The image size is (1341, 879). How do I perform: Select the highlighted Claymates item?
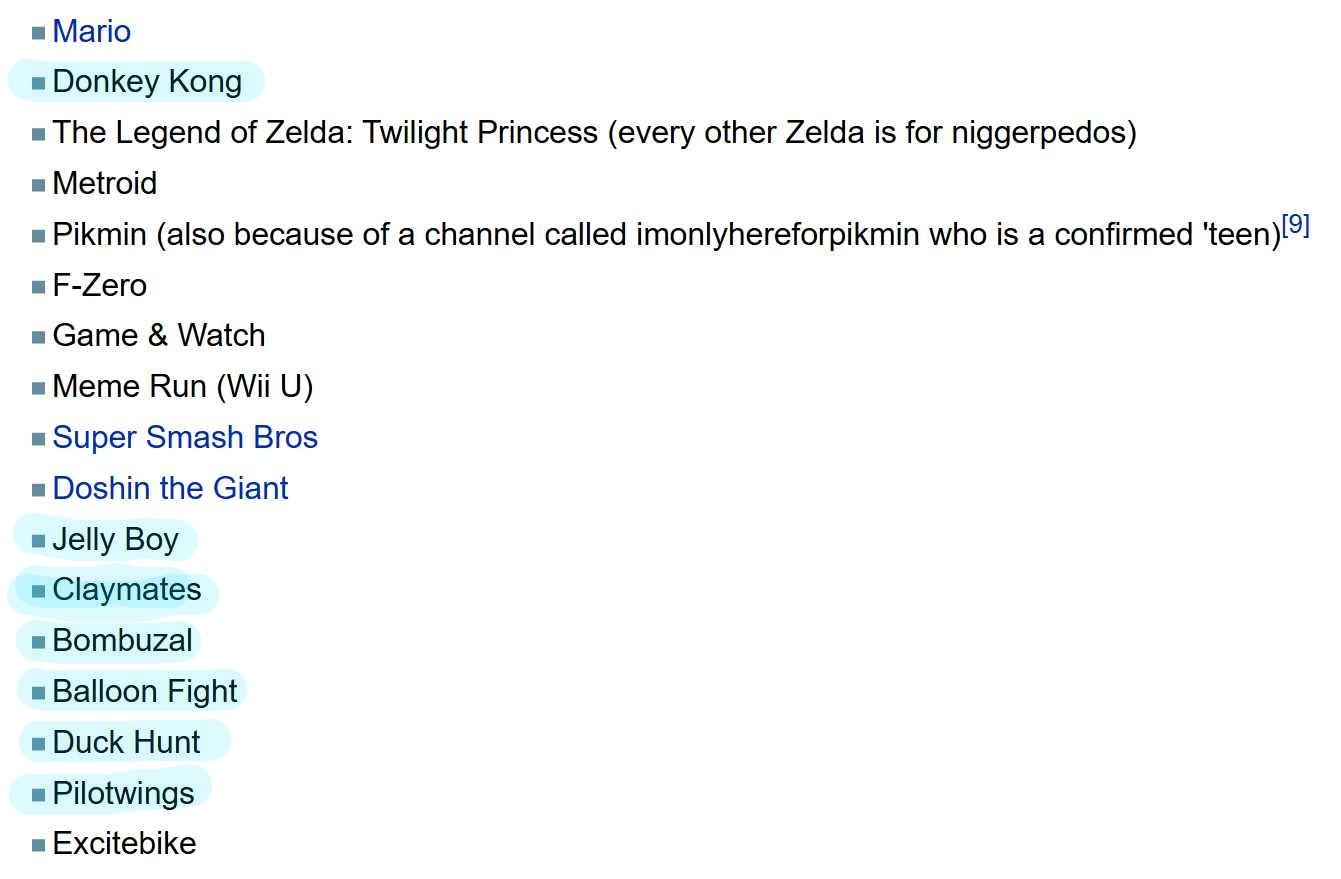point(127,590)
